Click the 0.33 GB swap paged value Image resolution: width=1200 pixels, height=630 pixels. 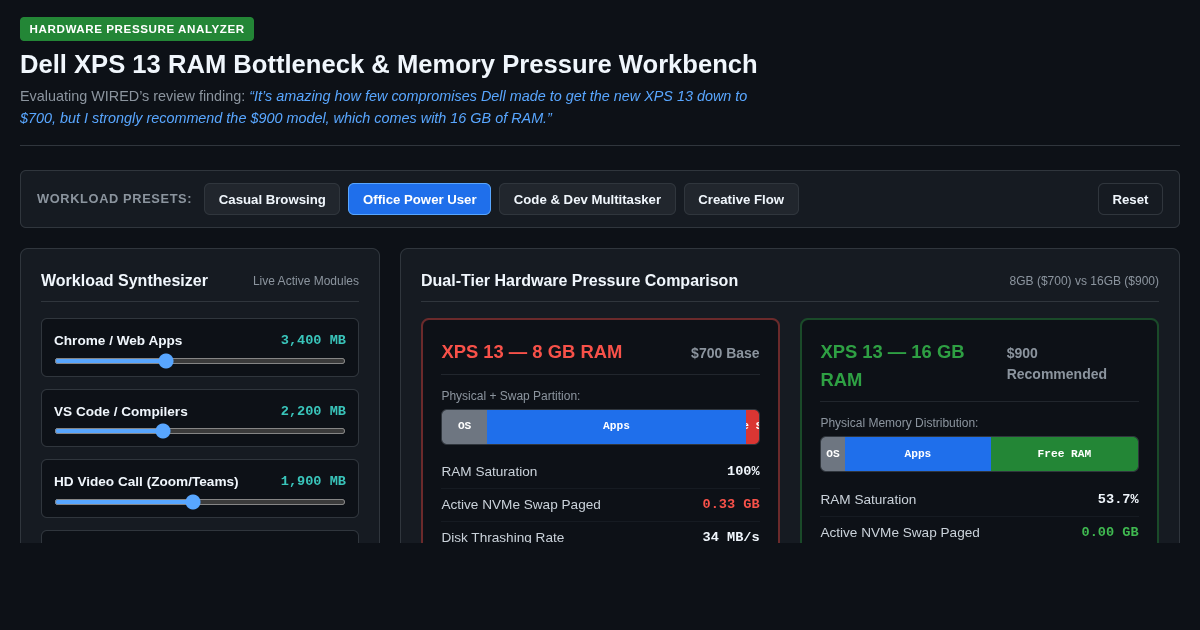(x=731, y=504)
